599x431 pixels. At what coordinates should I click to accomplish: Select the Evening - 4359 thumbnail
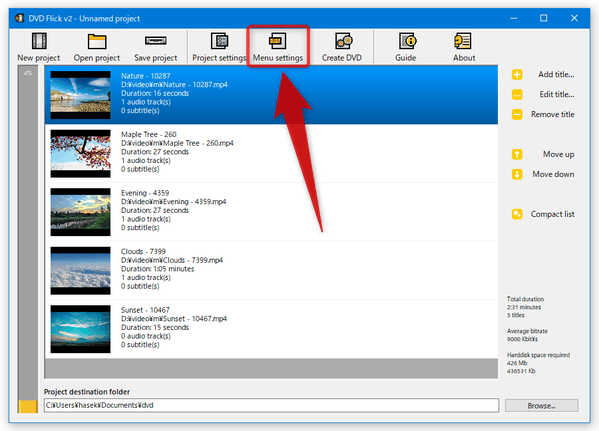[80, 212]
